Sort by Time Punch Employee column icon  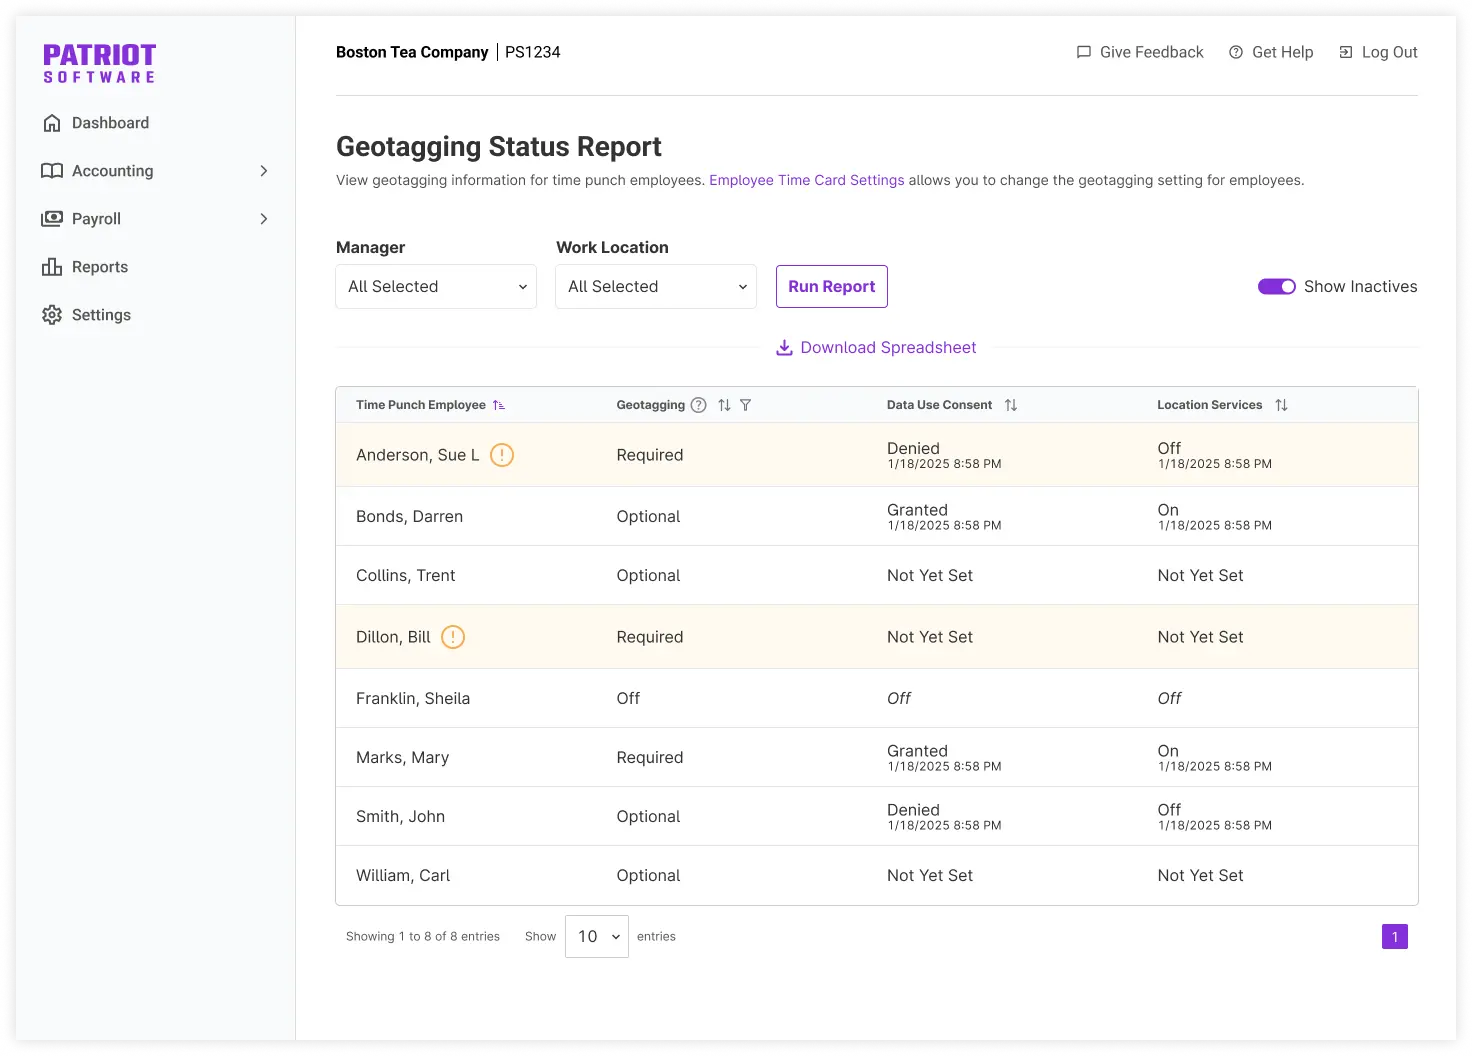coord(499,405)
